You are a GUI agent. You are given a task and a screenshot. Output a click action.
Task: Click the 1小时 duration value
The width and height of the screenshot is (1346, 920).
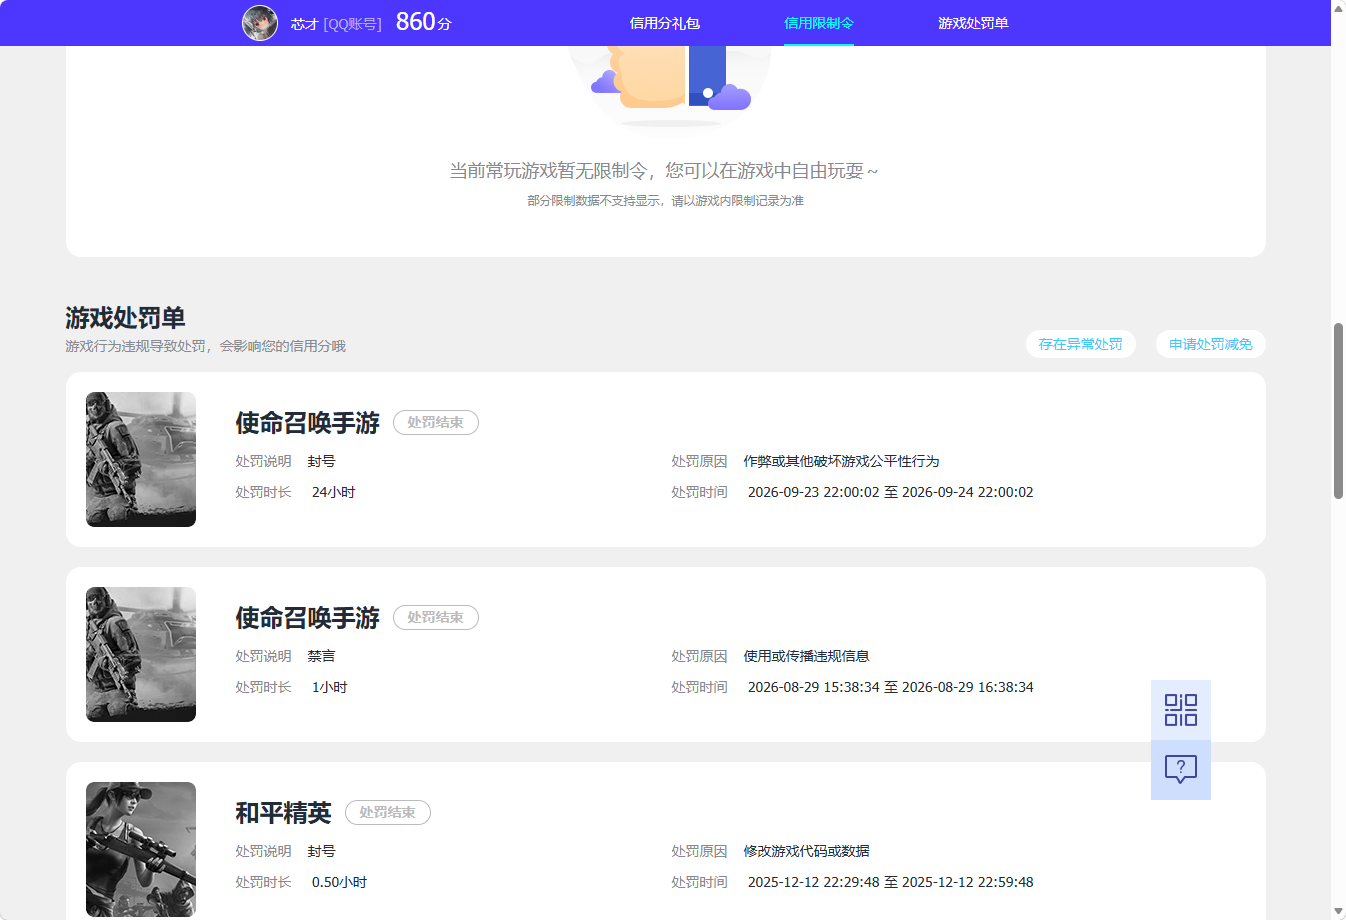(330, 687)
